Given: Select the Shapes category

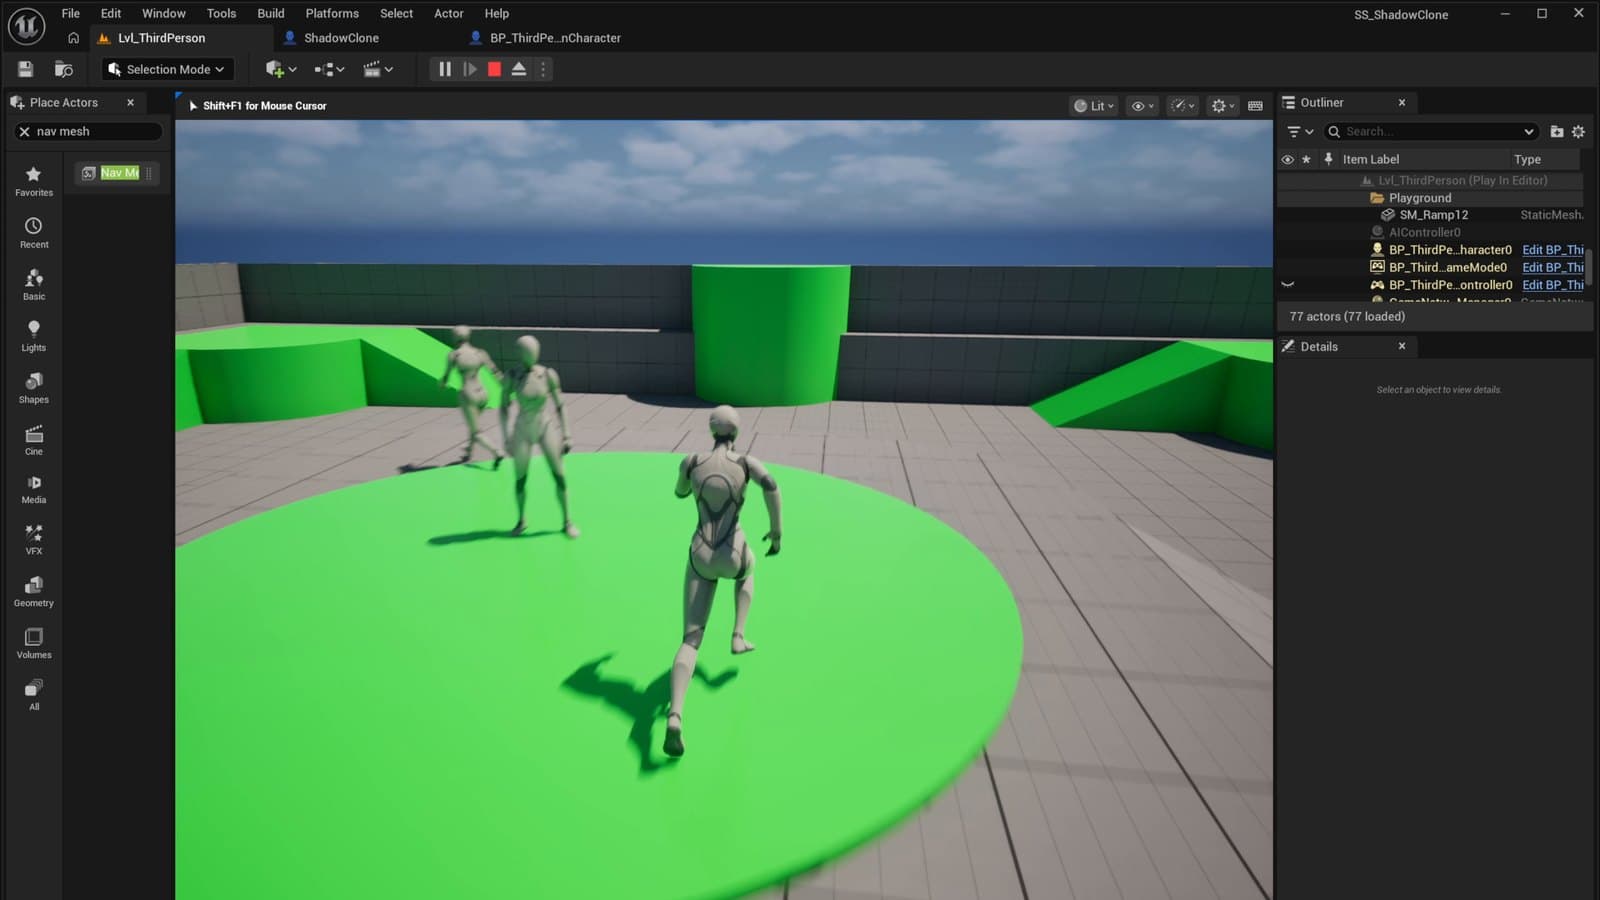Looking at the screenshot, I should click(x=33, y=388).
